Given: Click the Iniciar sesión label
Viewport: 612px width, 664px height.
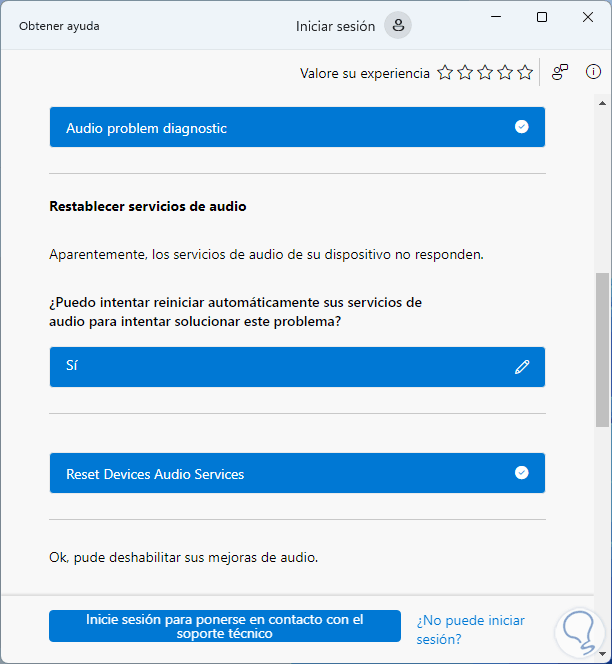Looking at the screenshot, I should pyautogui.click(x=335, y=26).
